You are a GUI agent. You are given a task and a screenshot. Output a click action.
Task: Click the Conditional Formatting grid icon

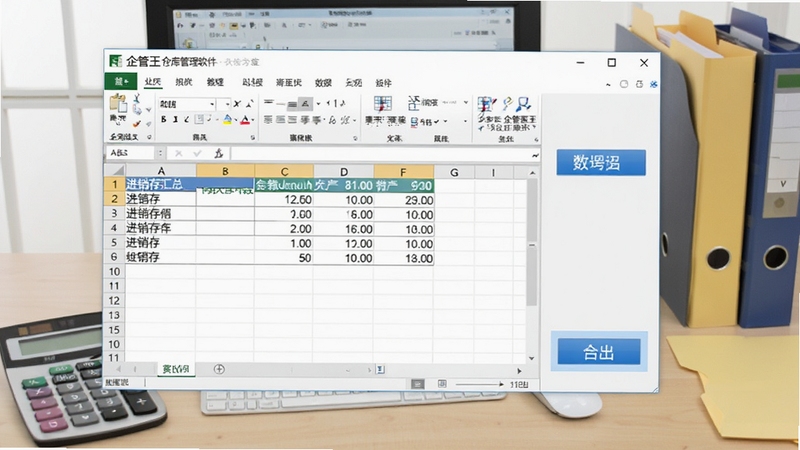[x=382, y=104]
